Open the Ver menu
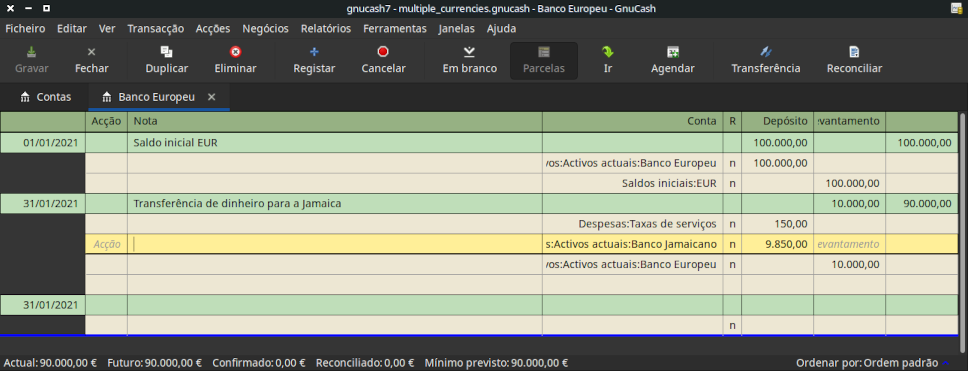 point(107,28)
